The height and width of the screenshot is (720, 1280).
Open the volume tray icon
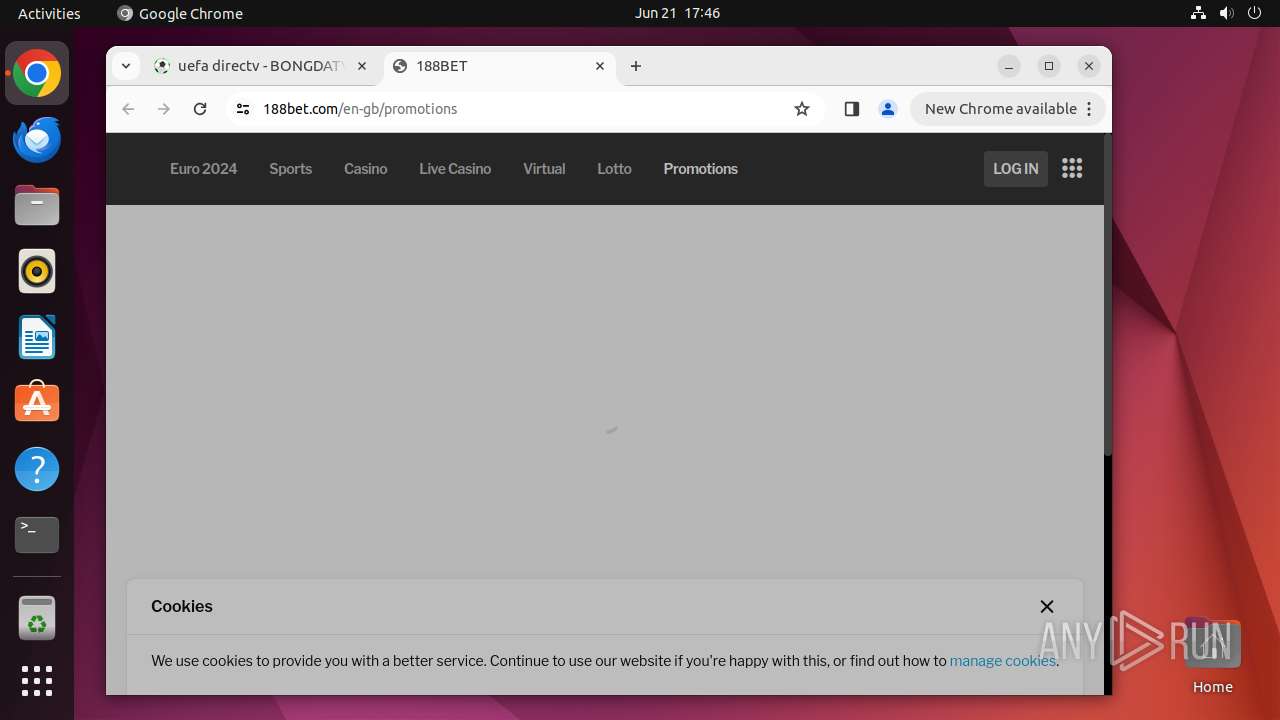pyautogui.click(x=1227, y=13)
